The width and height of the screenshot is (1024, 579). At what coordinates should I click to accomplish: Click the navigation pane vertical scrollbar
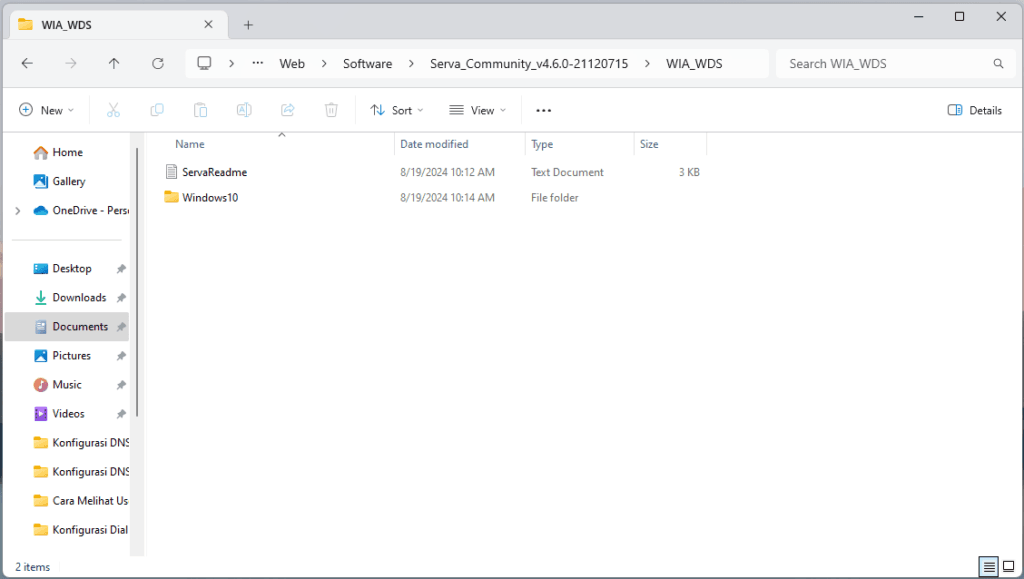pos(137,280)
